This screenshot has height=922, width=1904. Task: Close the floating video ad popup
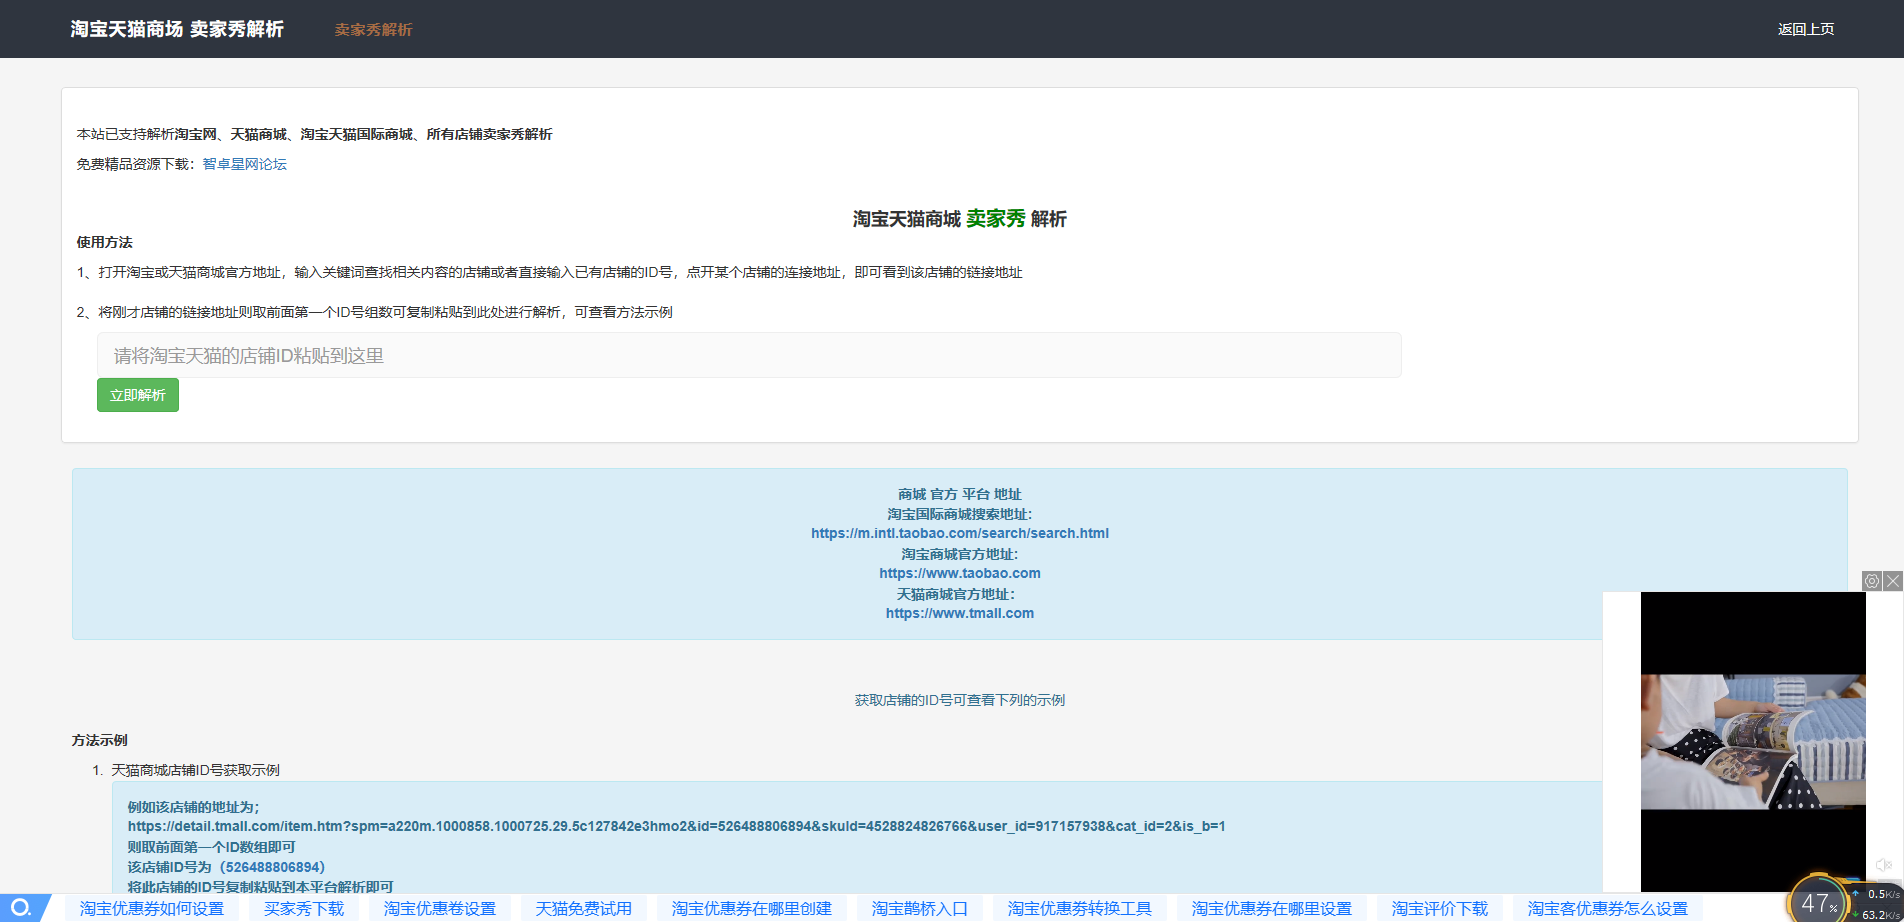point(1893,581)
